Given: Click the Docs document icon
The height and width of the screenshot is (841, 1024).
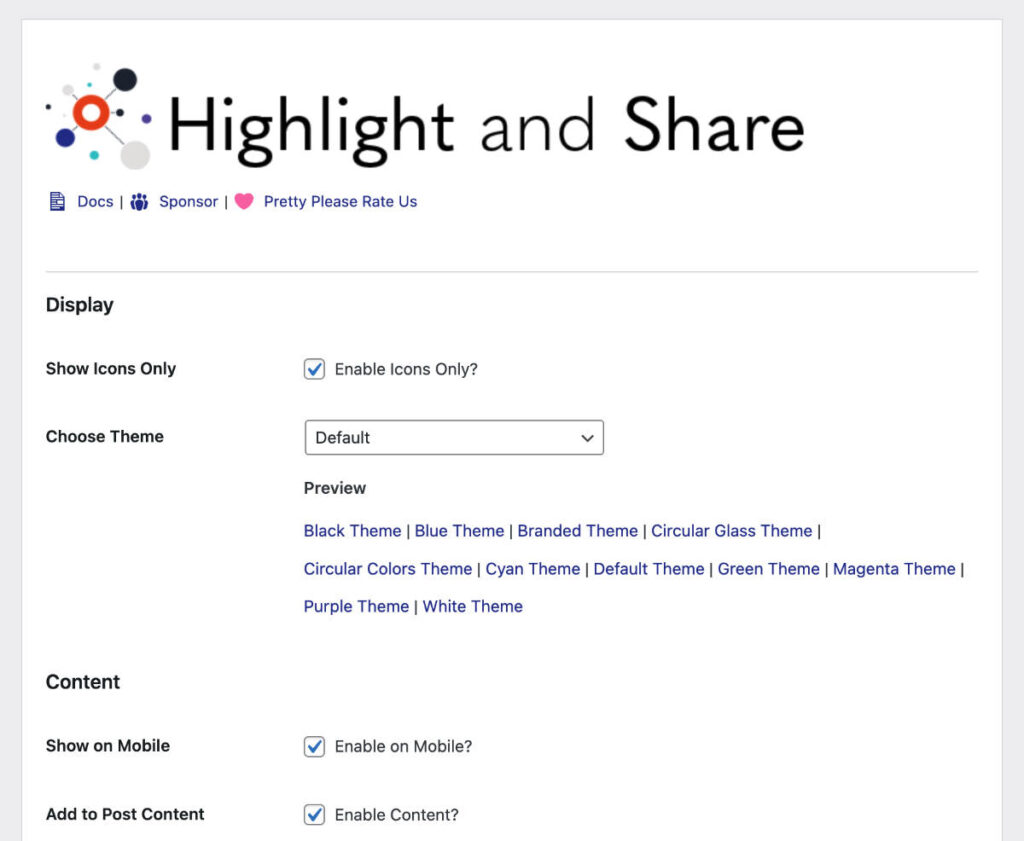Looking at the screenshot, I should pos(57,202).
